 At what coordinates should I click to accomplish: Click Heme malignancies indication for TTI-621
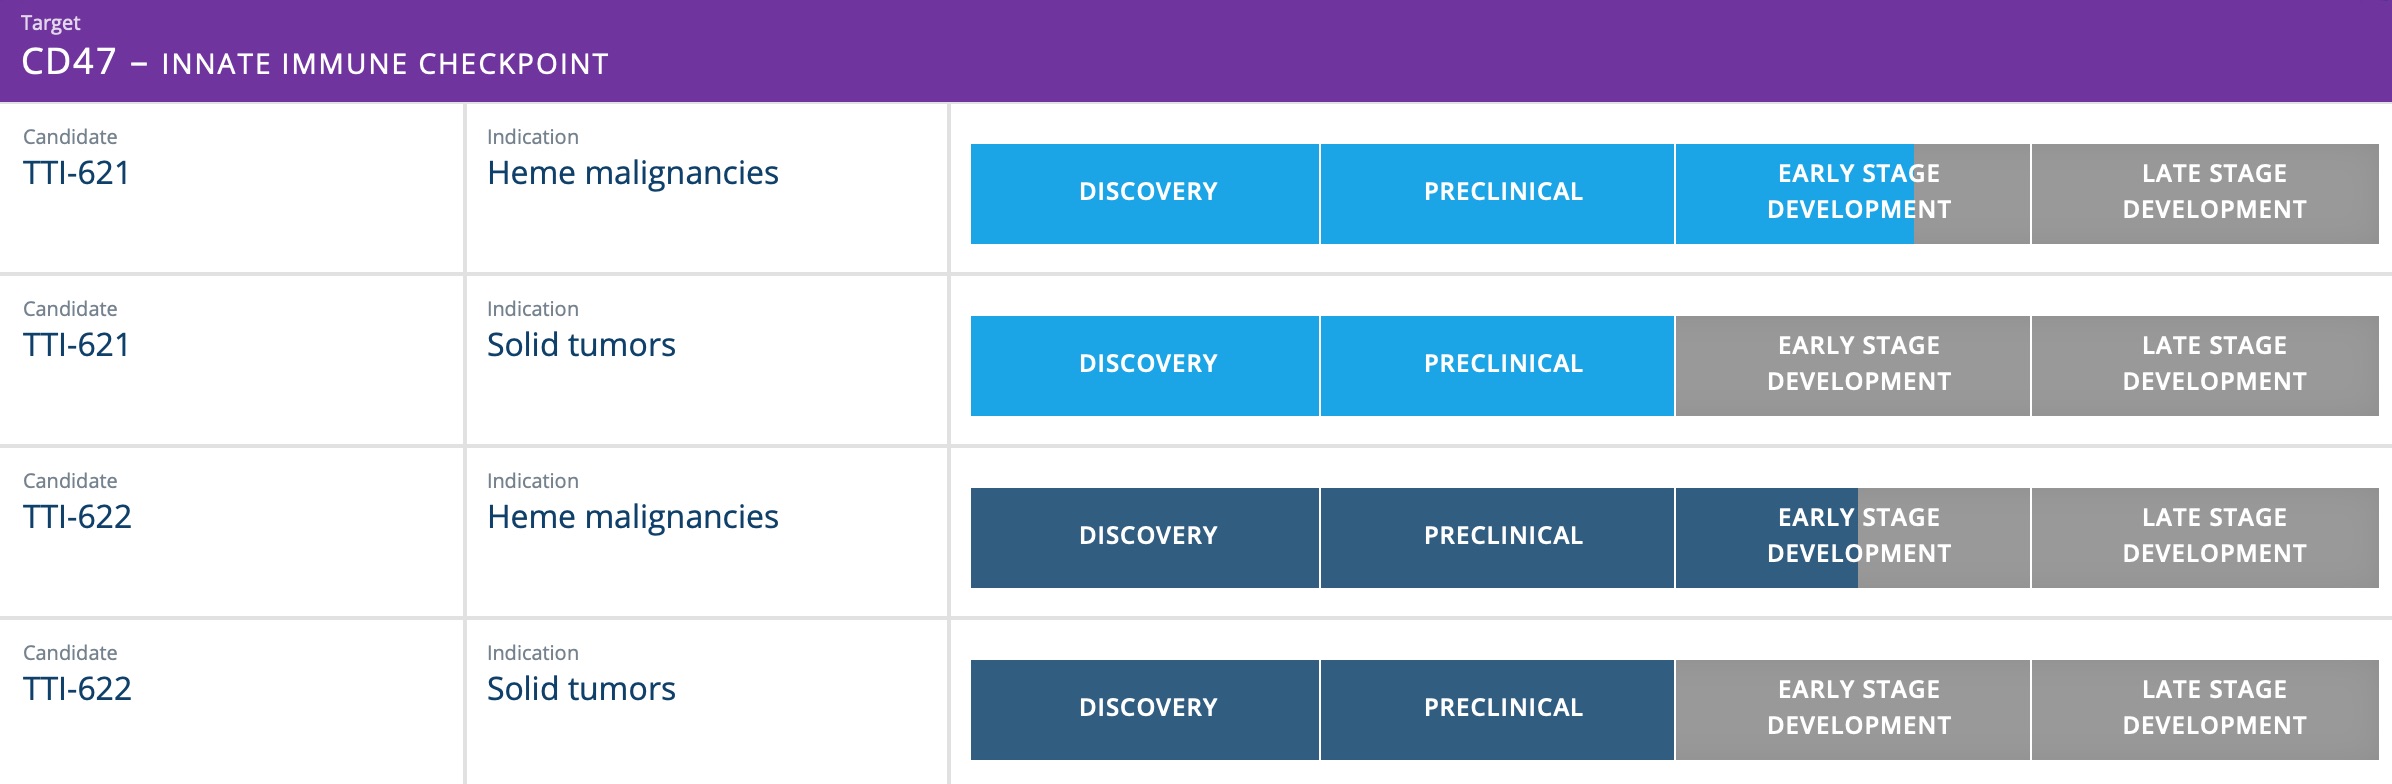point(632,173)
